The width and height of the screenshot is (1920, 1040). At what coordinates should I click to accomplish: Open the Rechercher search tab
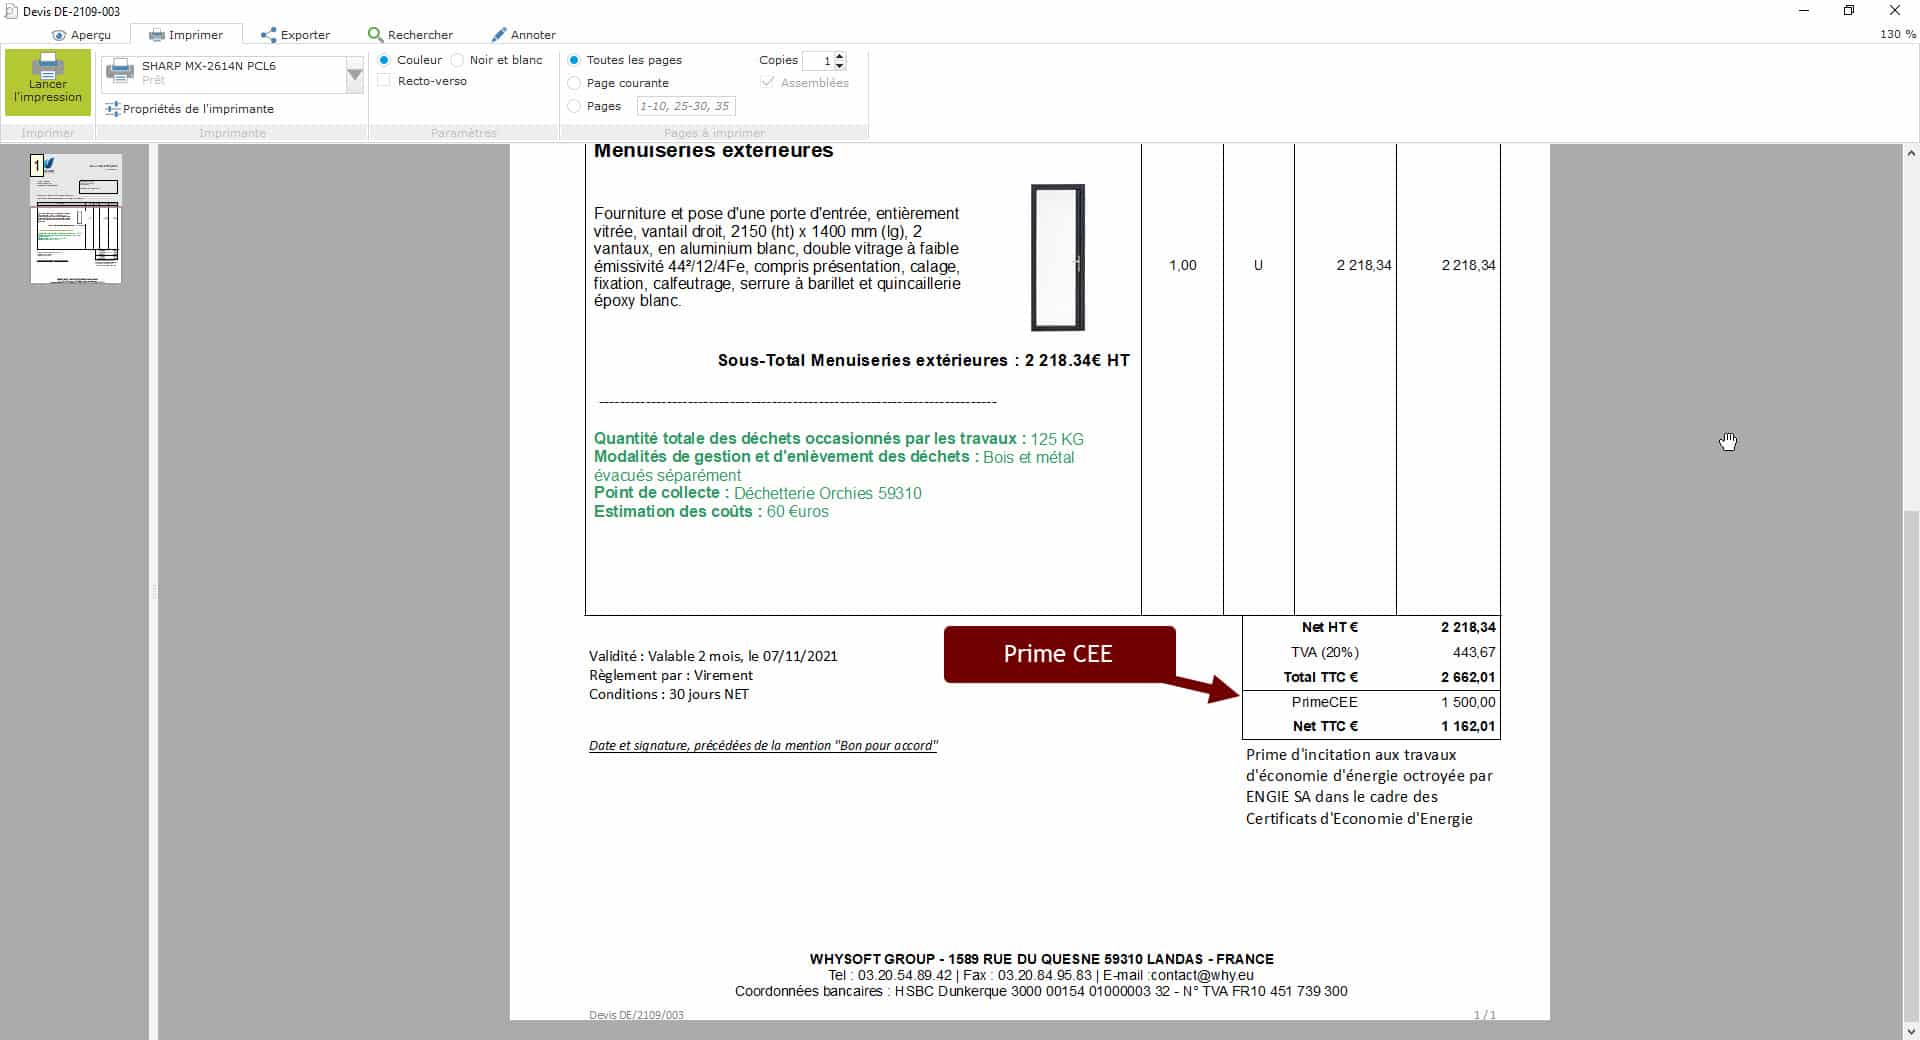tap(410, 35)
